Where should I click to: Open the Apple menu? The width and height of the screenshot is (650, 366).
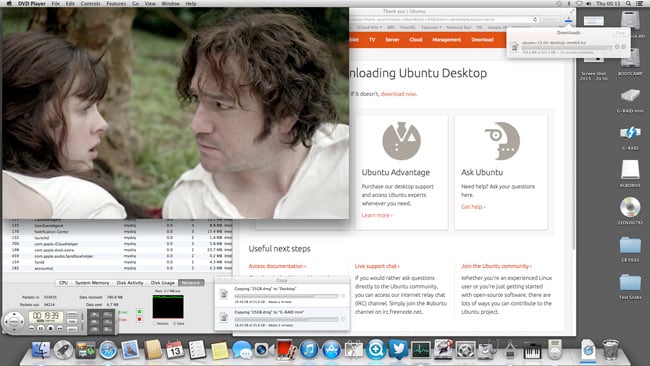click(8, 3)
